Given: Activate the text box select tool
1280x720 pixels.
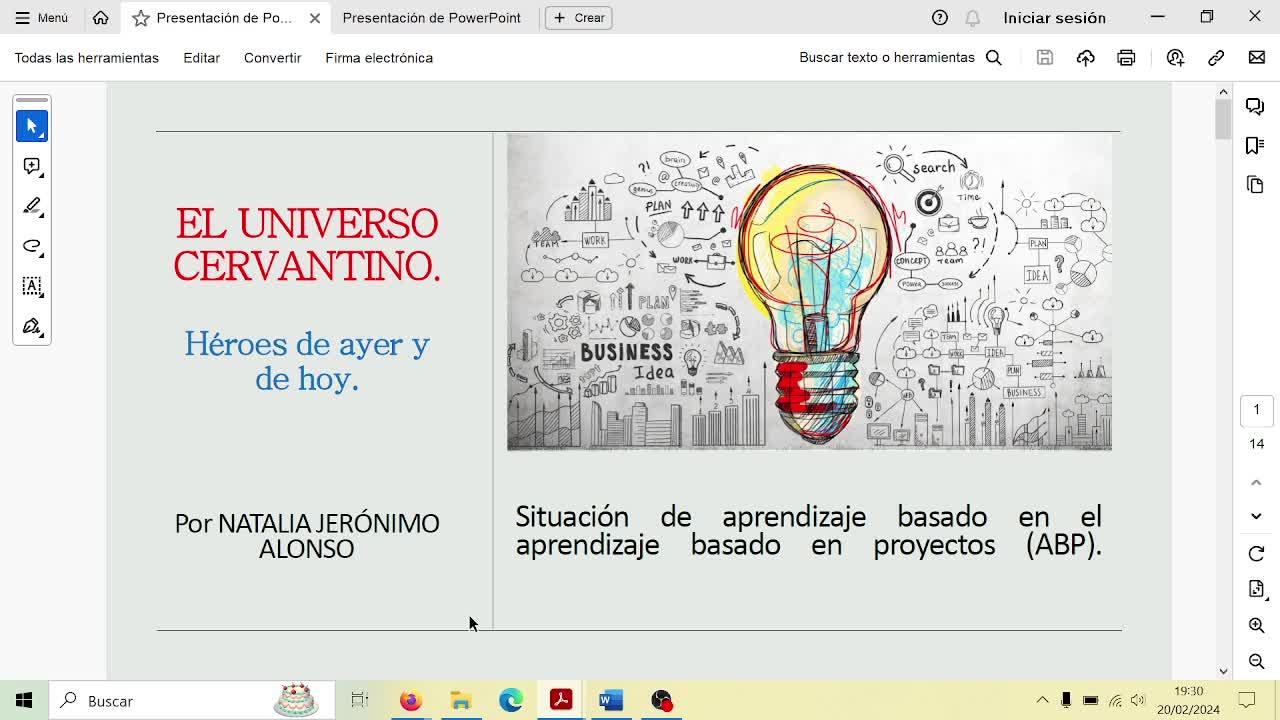Looking at the screenshot, I should click(32, 286).
